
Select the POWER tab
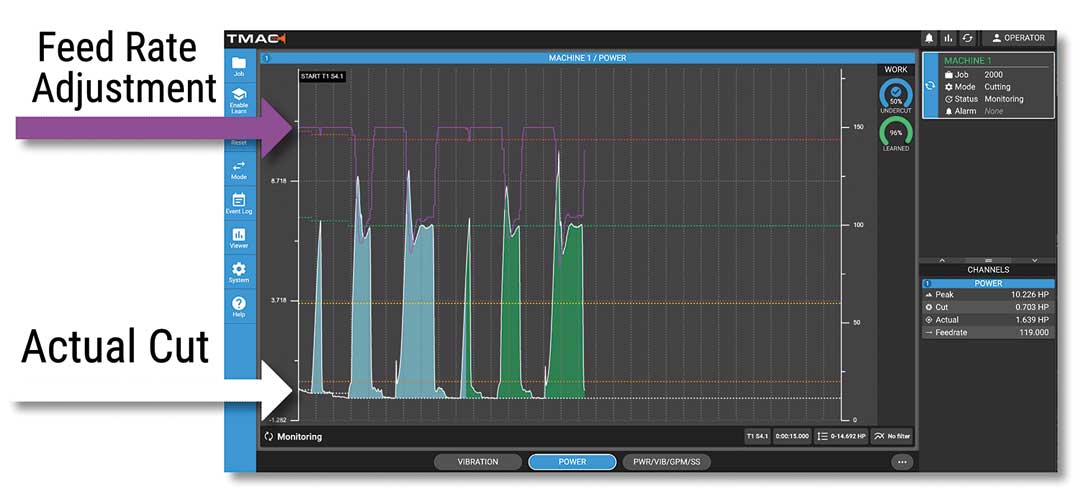[x=571, y=462]
